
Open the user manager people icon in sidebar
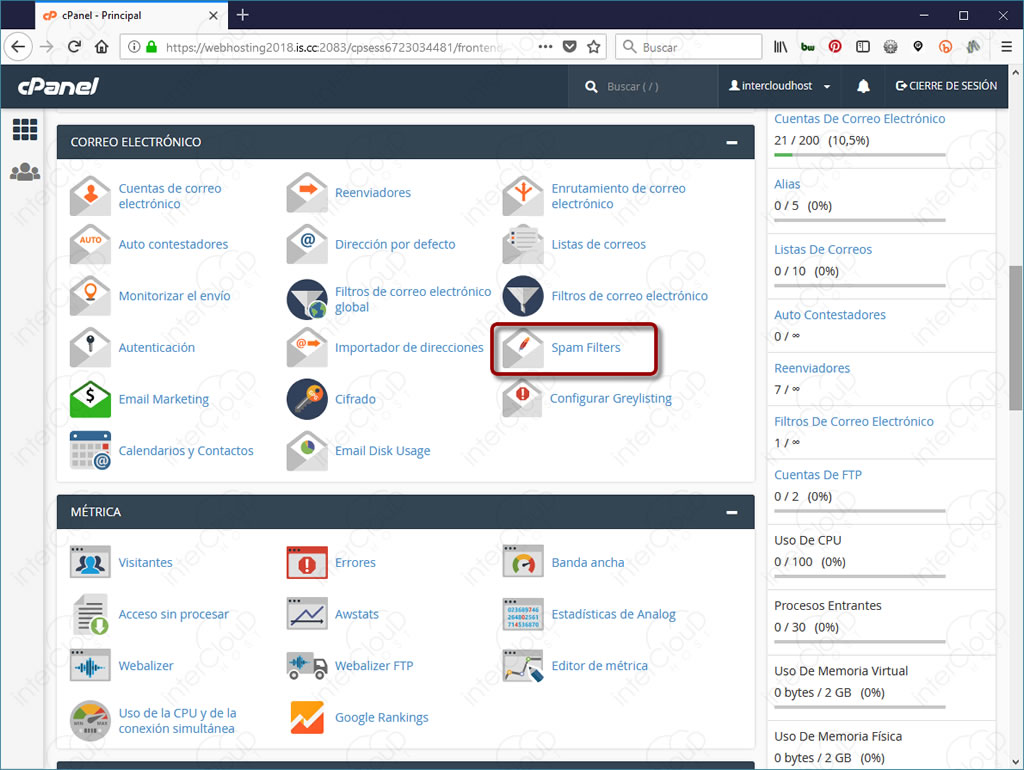pyautogui.click(x=25, y=172)
